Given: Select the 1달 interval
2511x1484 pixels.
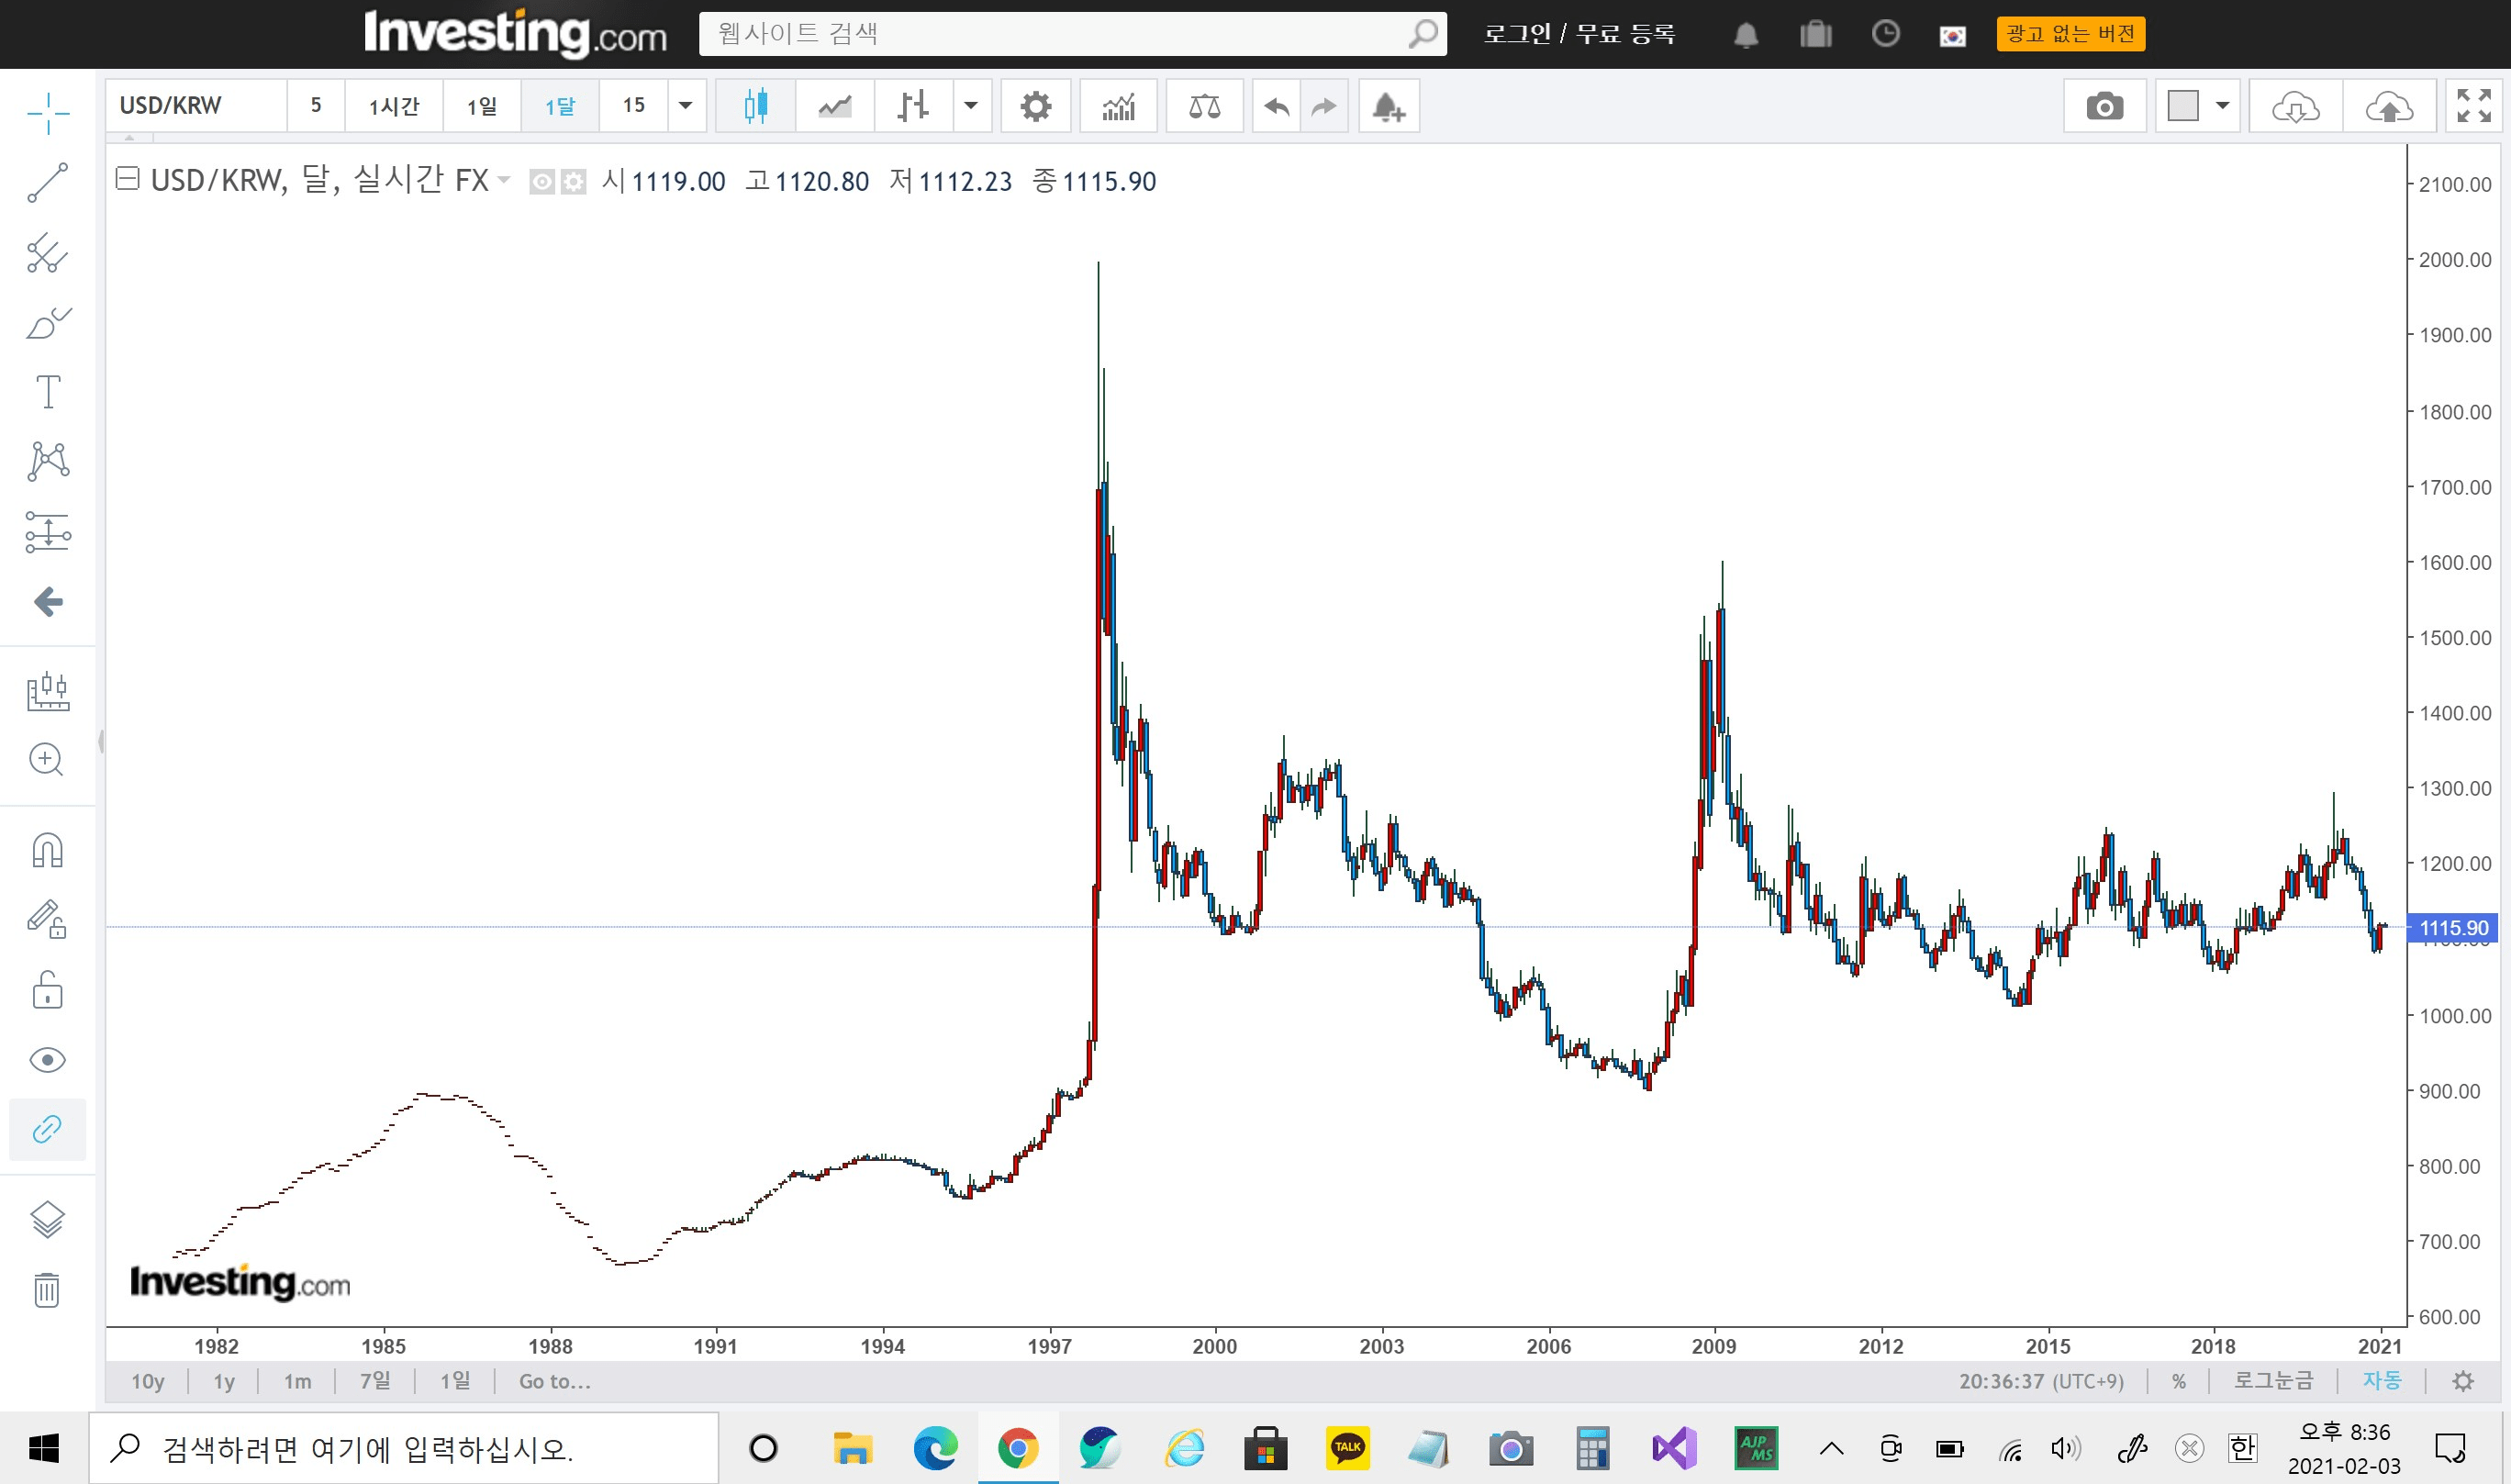Looking at the screenshot, I should (x=560, y=106).
